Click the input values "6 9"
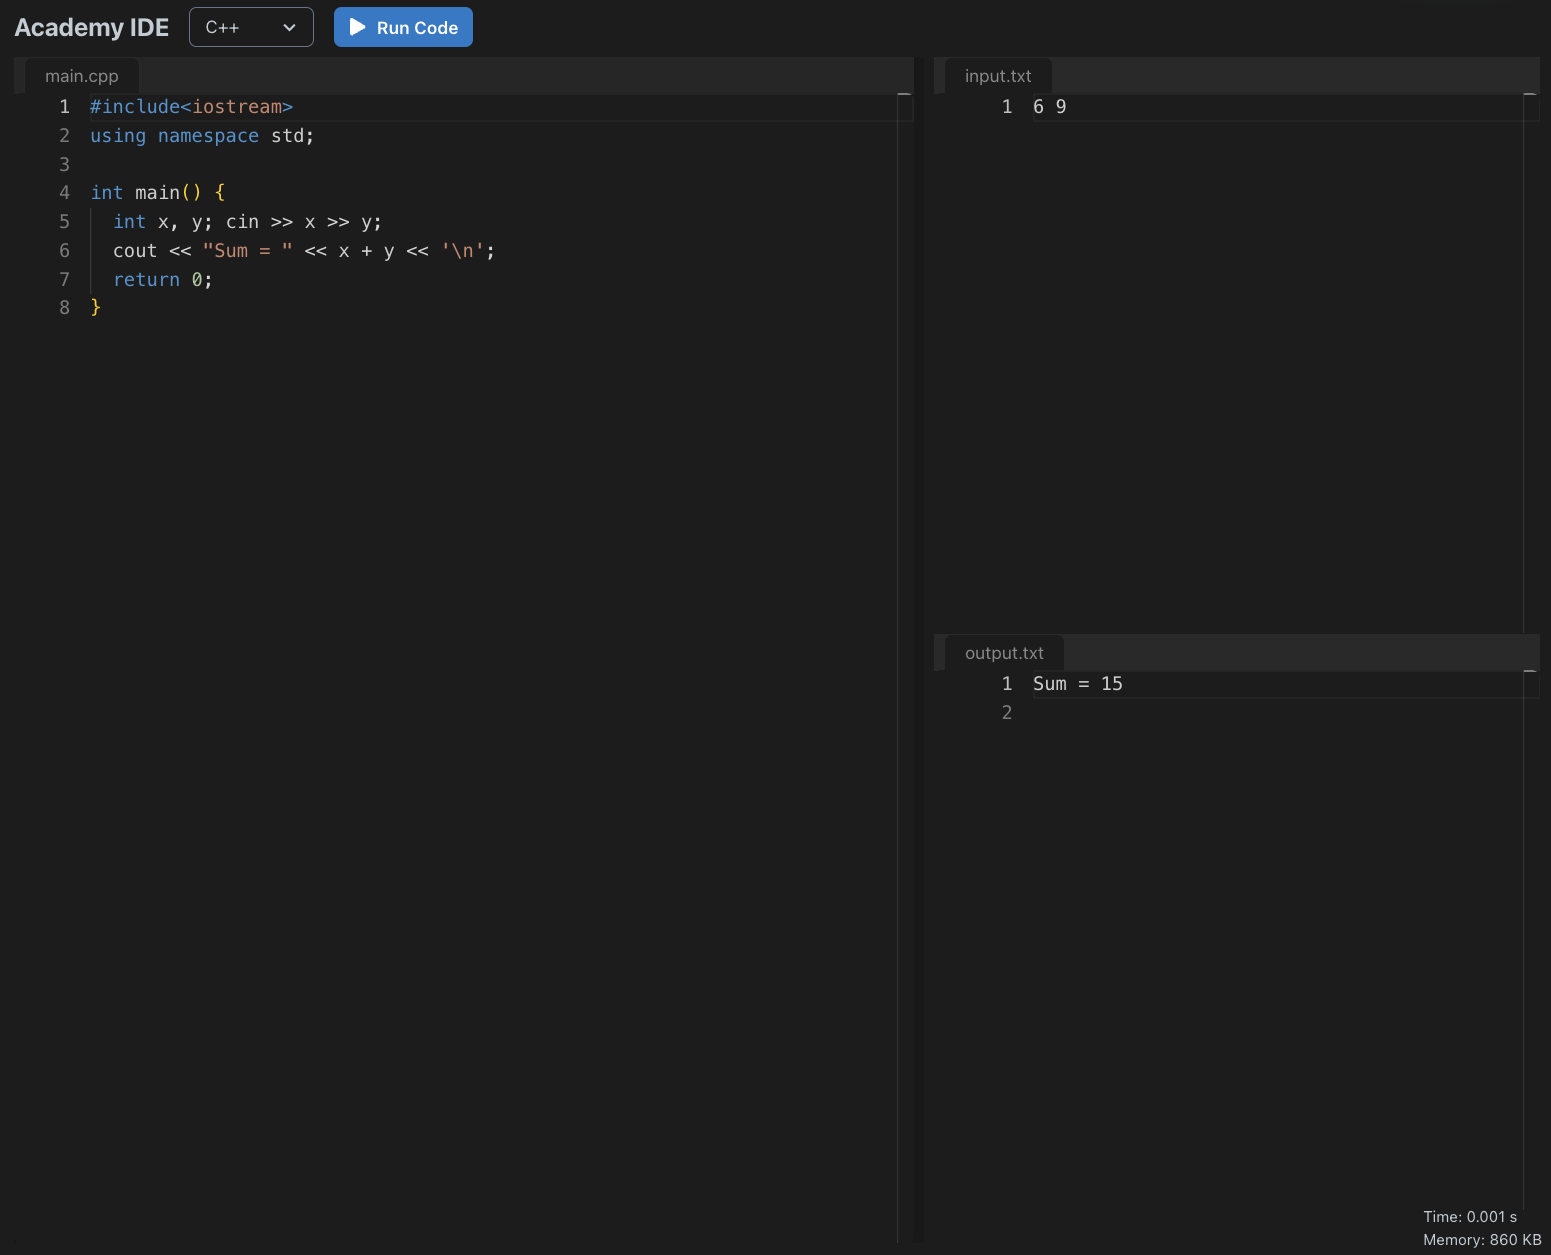The image size is (1551, 1255). coord(1049,107)
